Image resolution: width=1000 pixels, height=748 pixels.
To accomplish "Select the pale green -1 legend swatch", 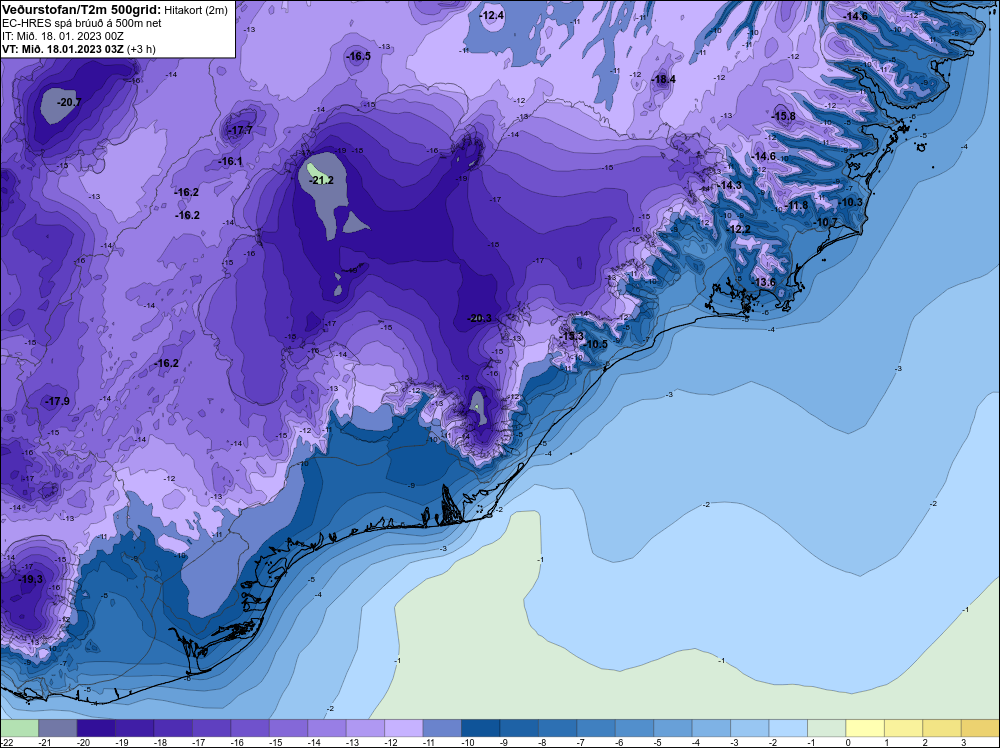I will pyautogui.click(x=827, y=728).
